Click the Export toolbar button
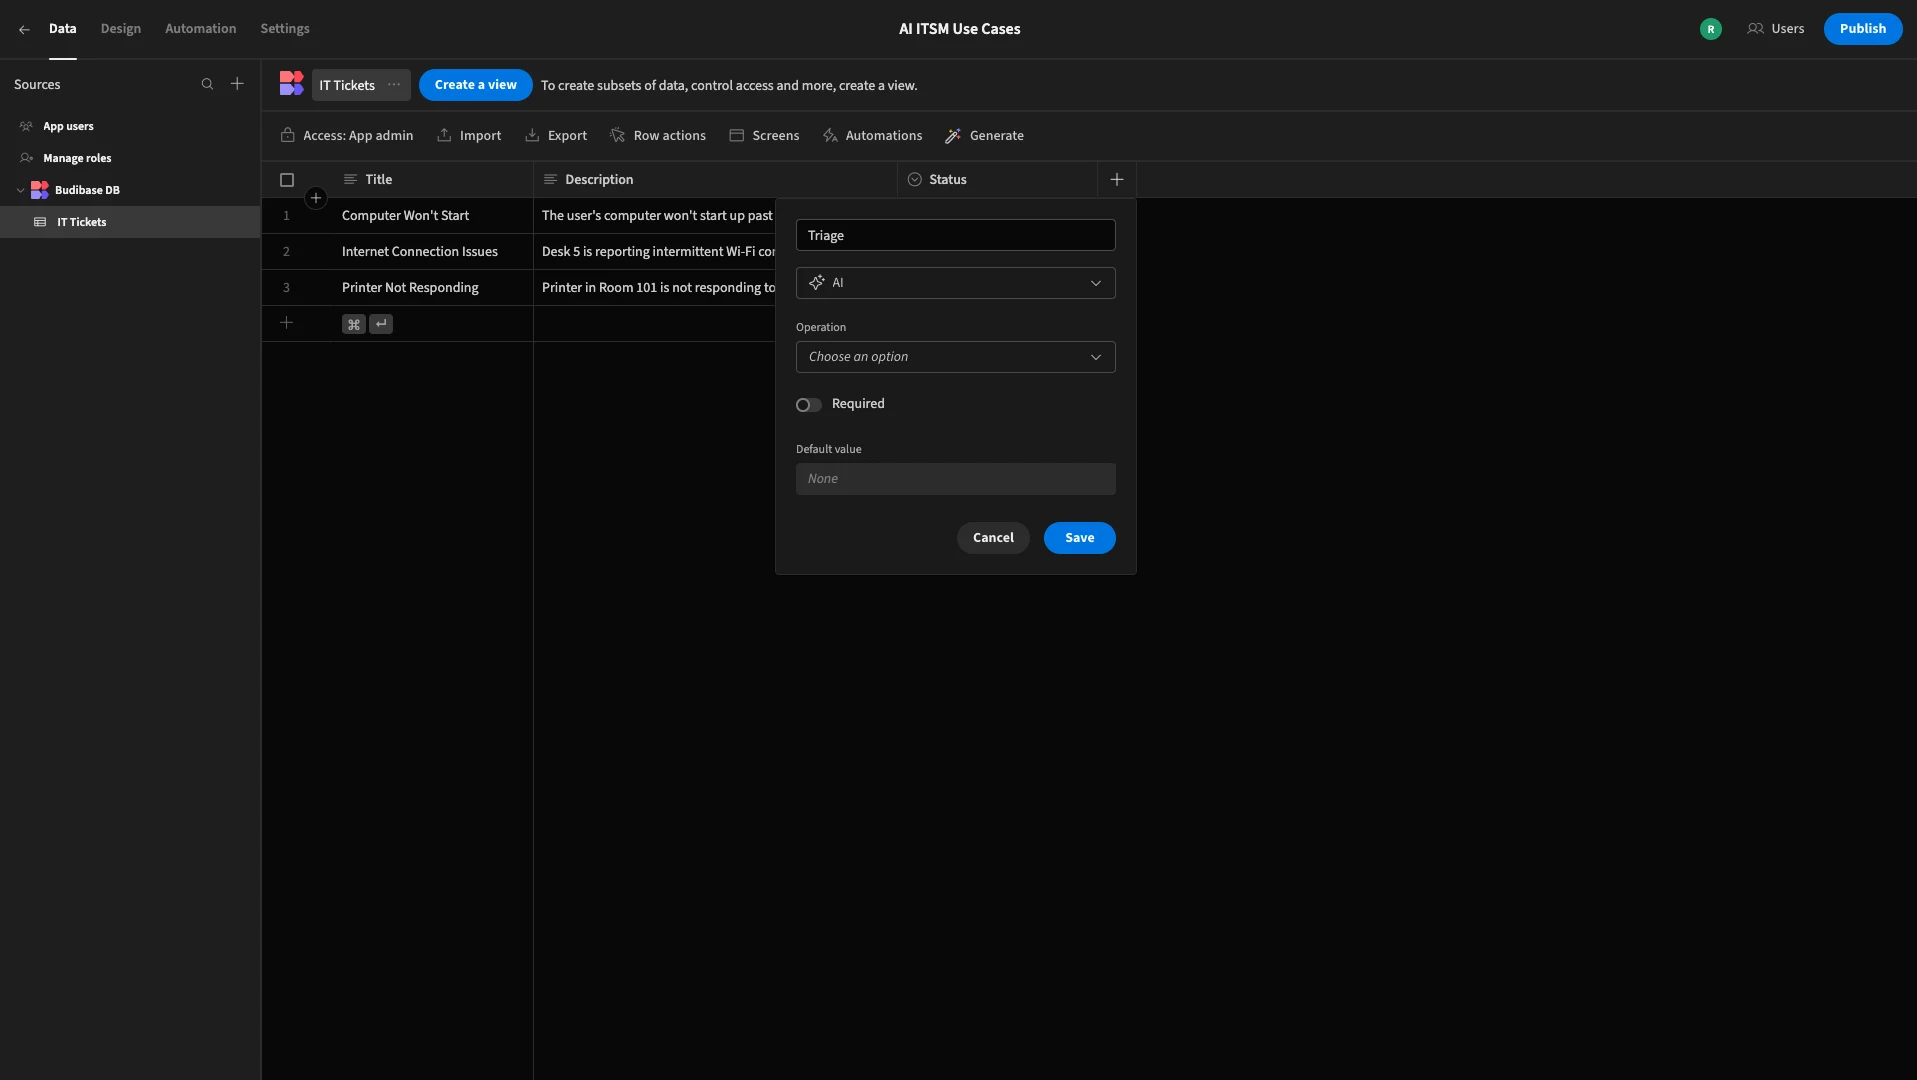Screen dimensions: 1917x1080 (x=556, y=136)
